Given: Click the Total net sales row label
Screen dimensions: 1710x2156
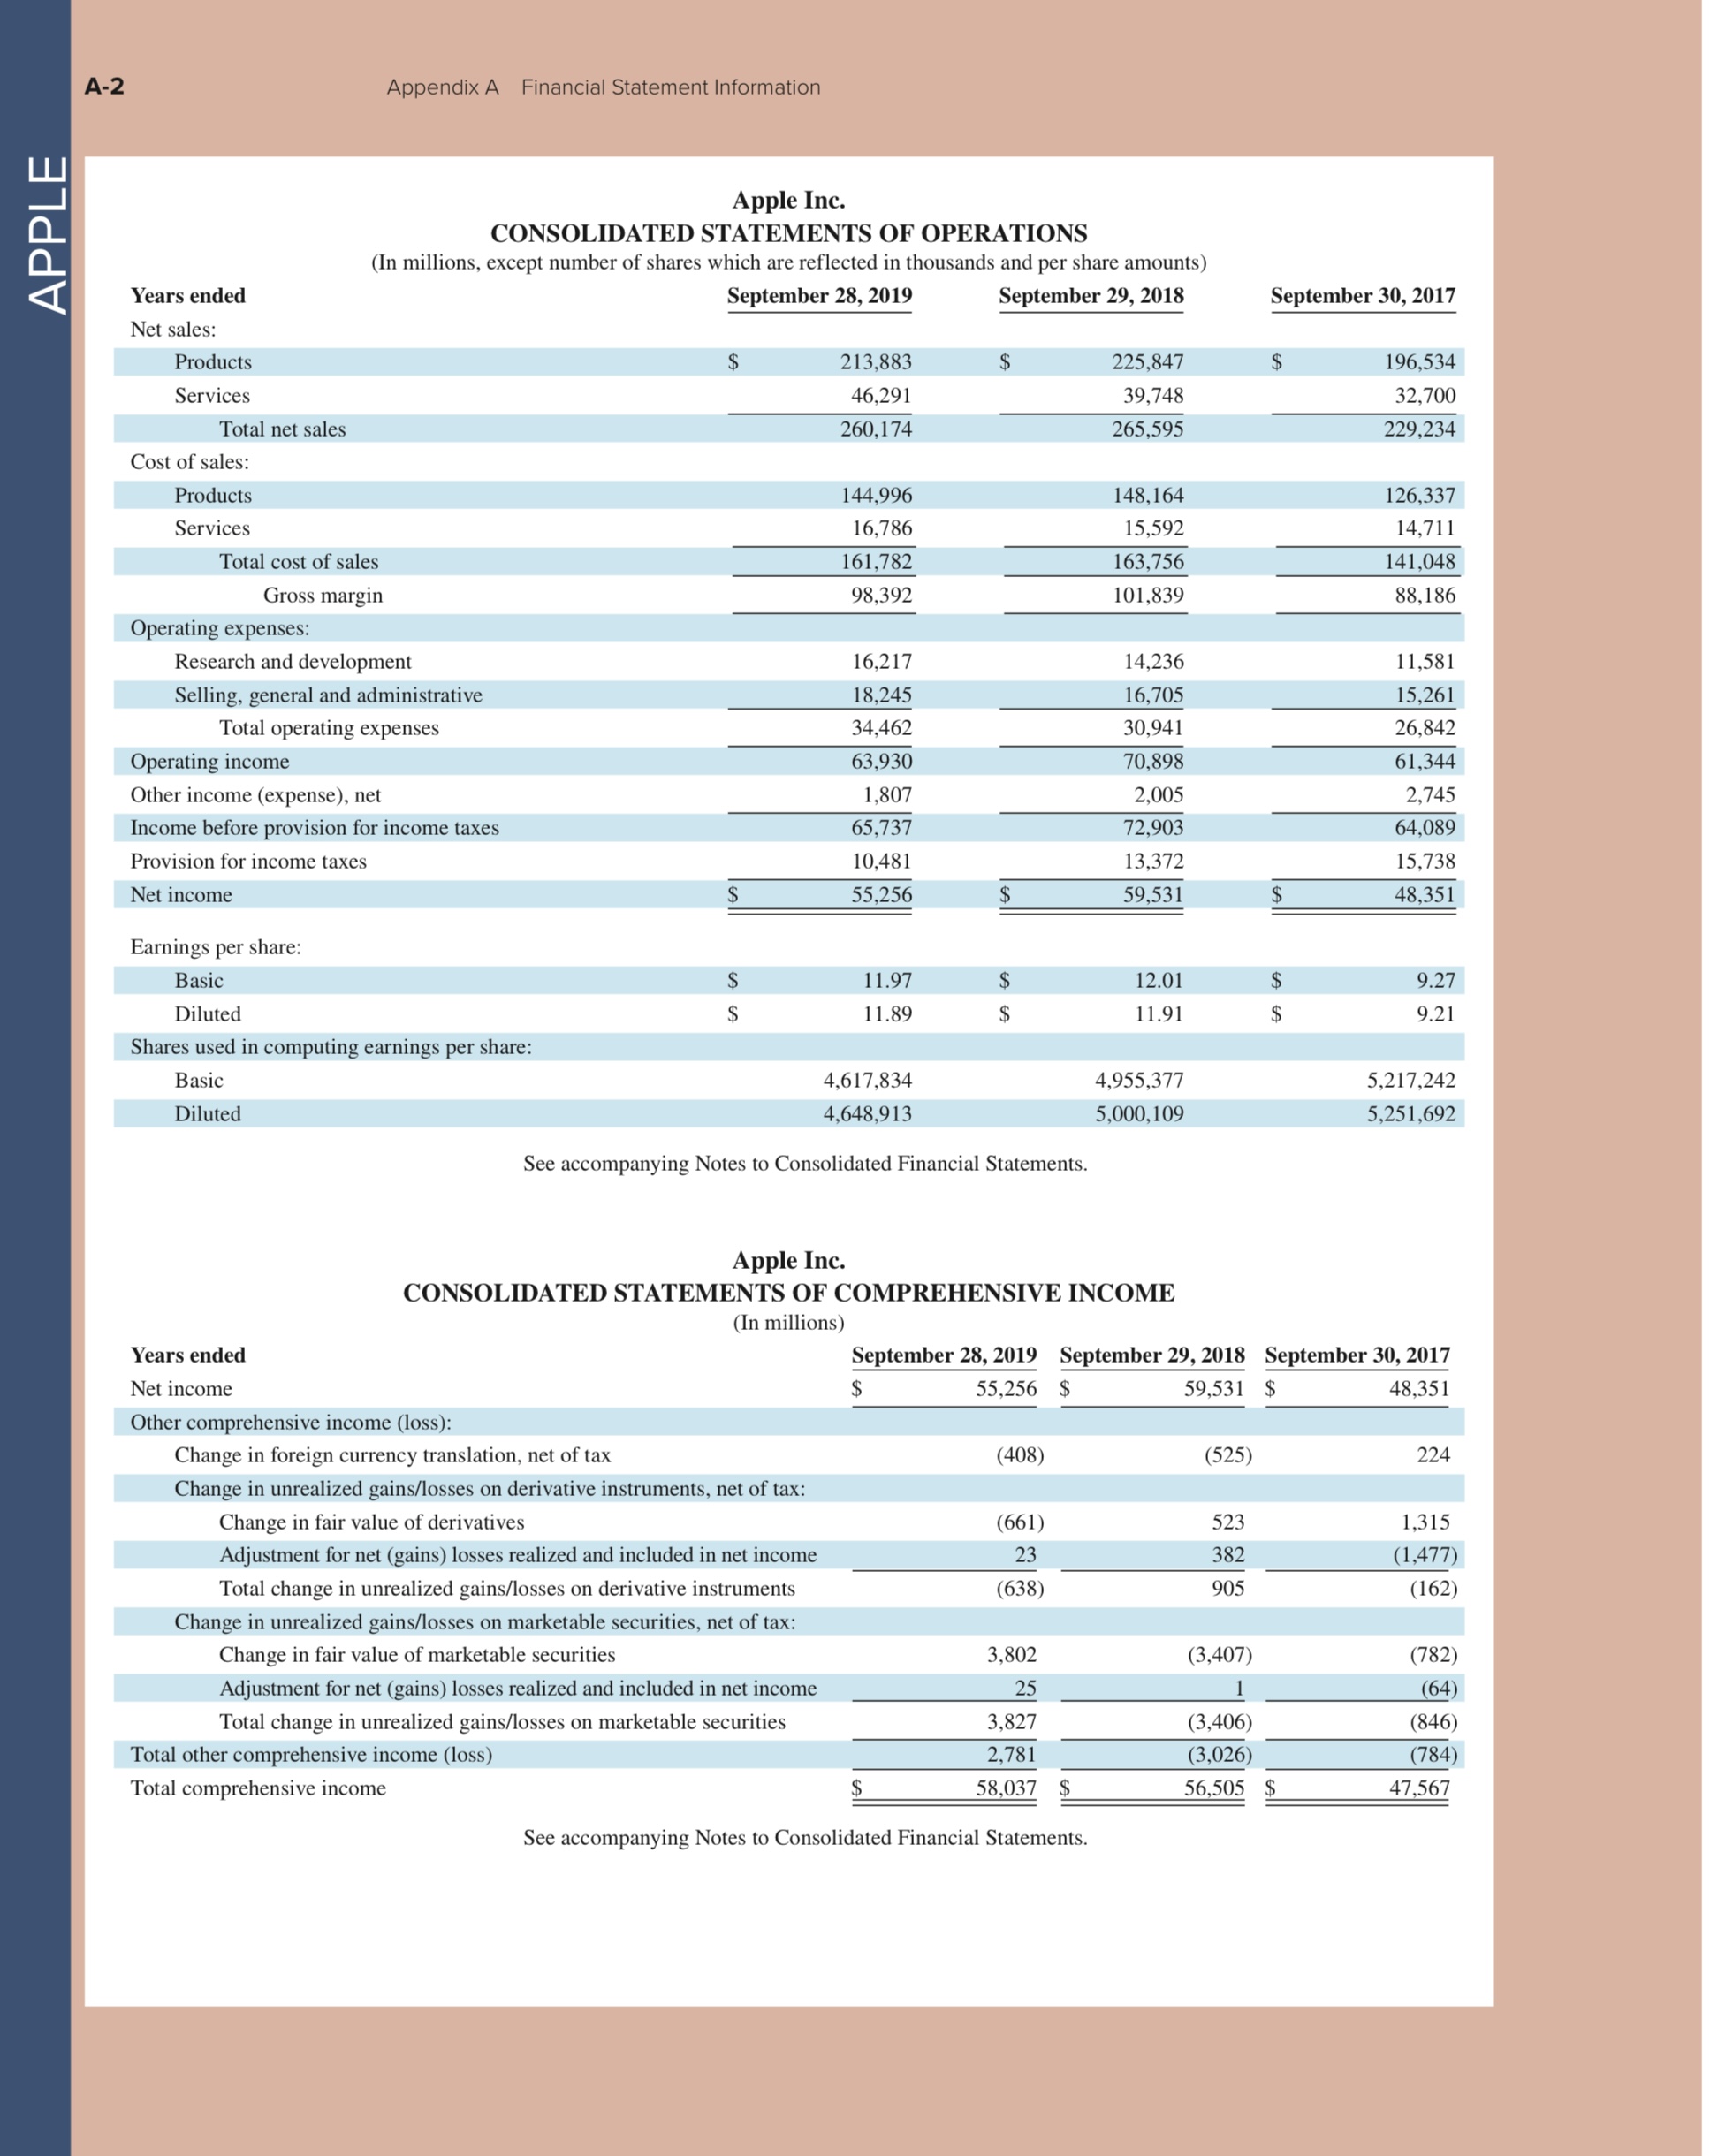Looking at the screenshot, I should 283,429.
